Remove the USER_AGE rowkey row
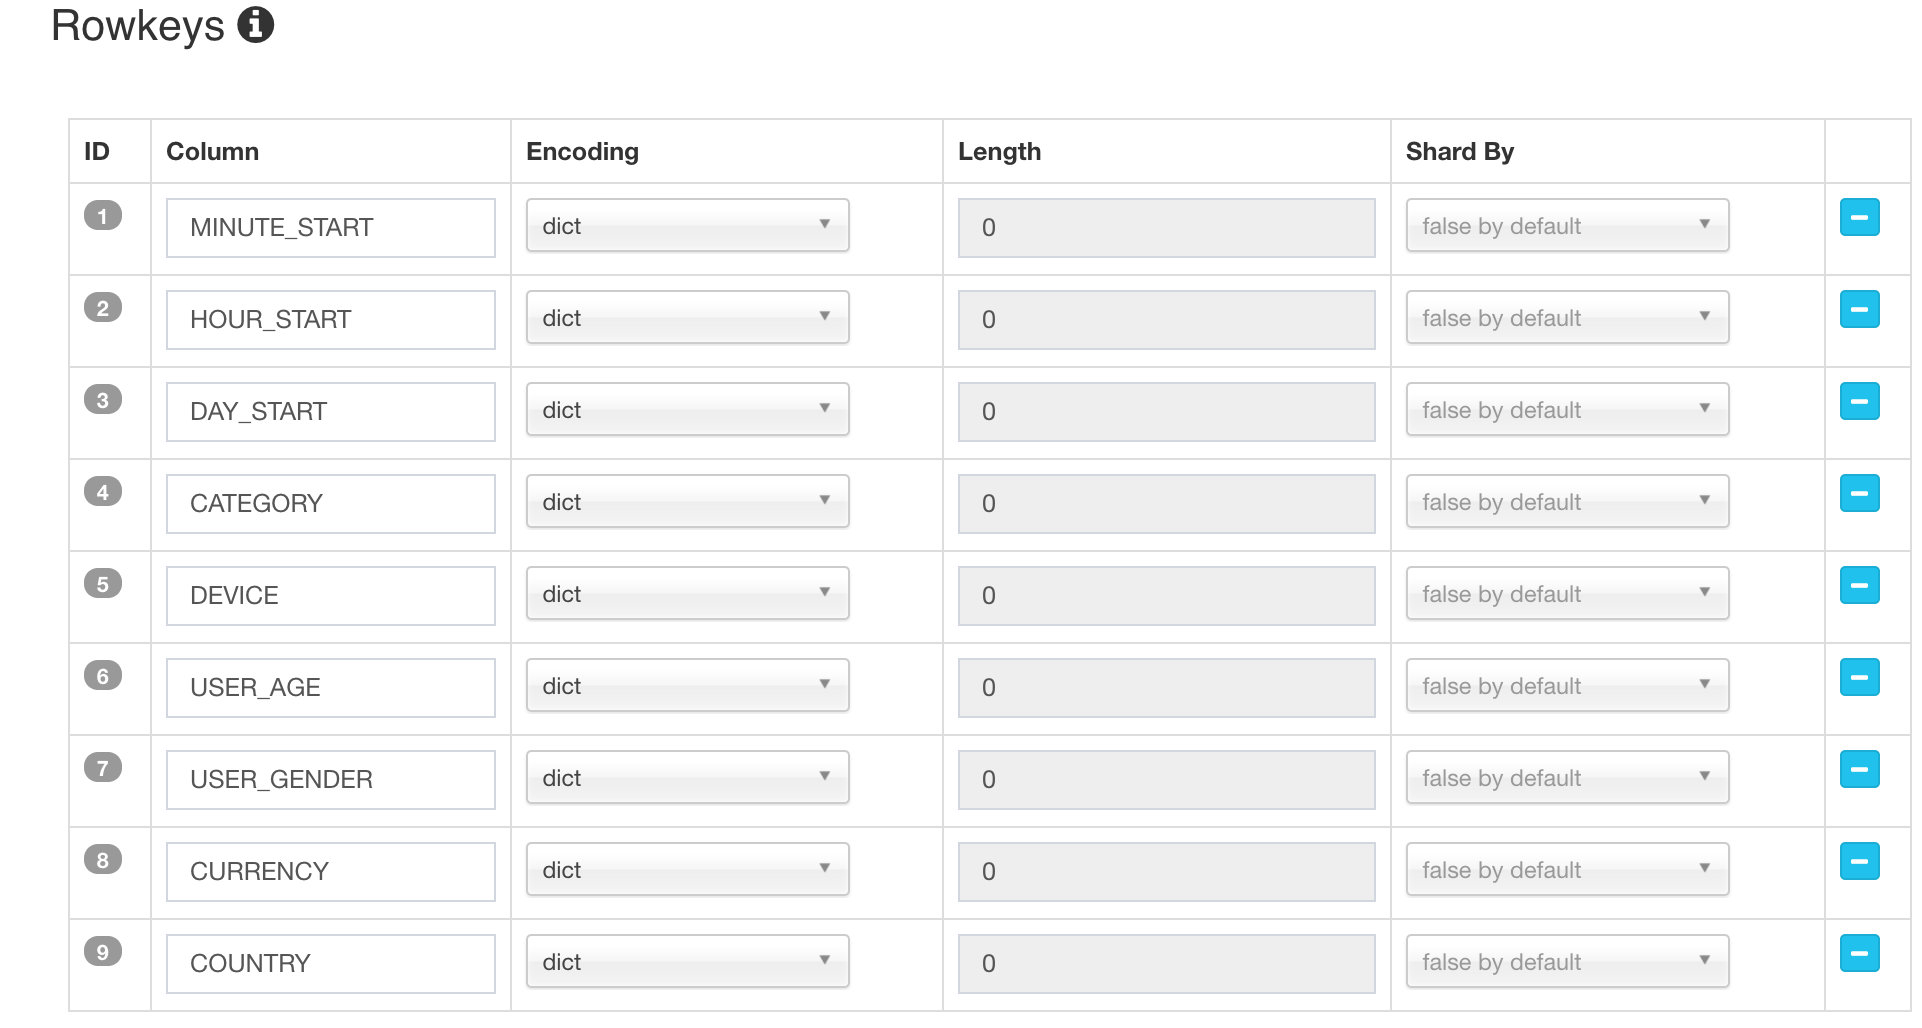The image size is (1922, 1028). click(1859, 677)
